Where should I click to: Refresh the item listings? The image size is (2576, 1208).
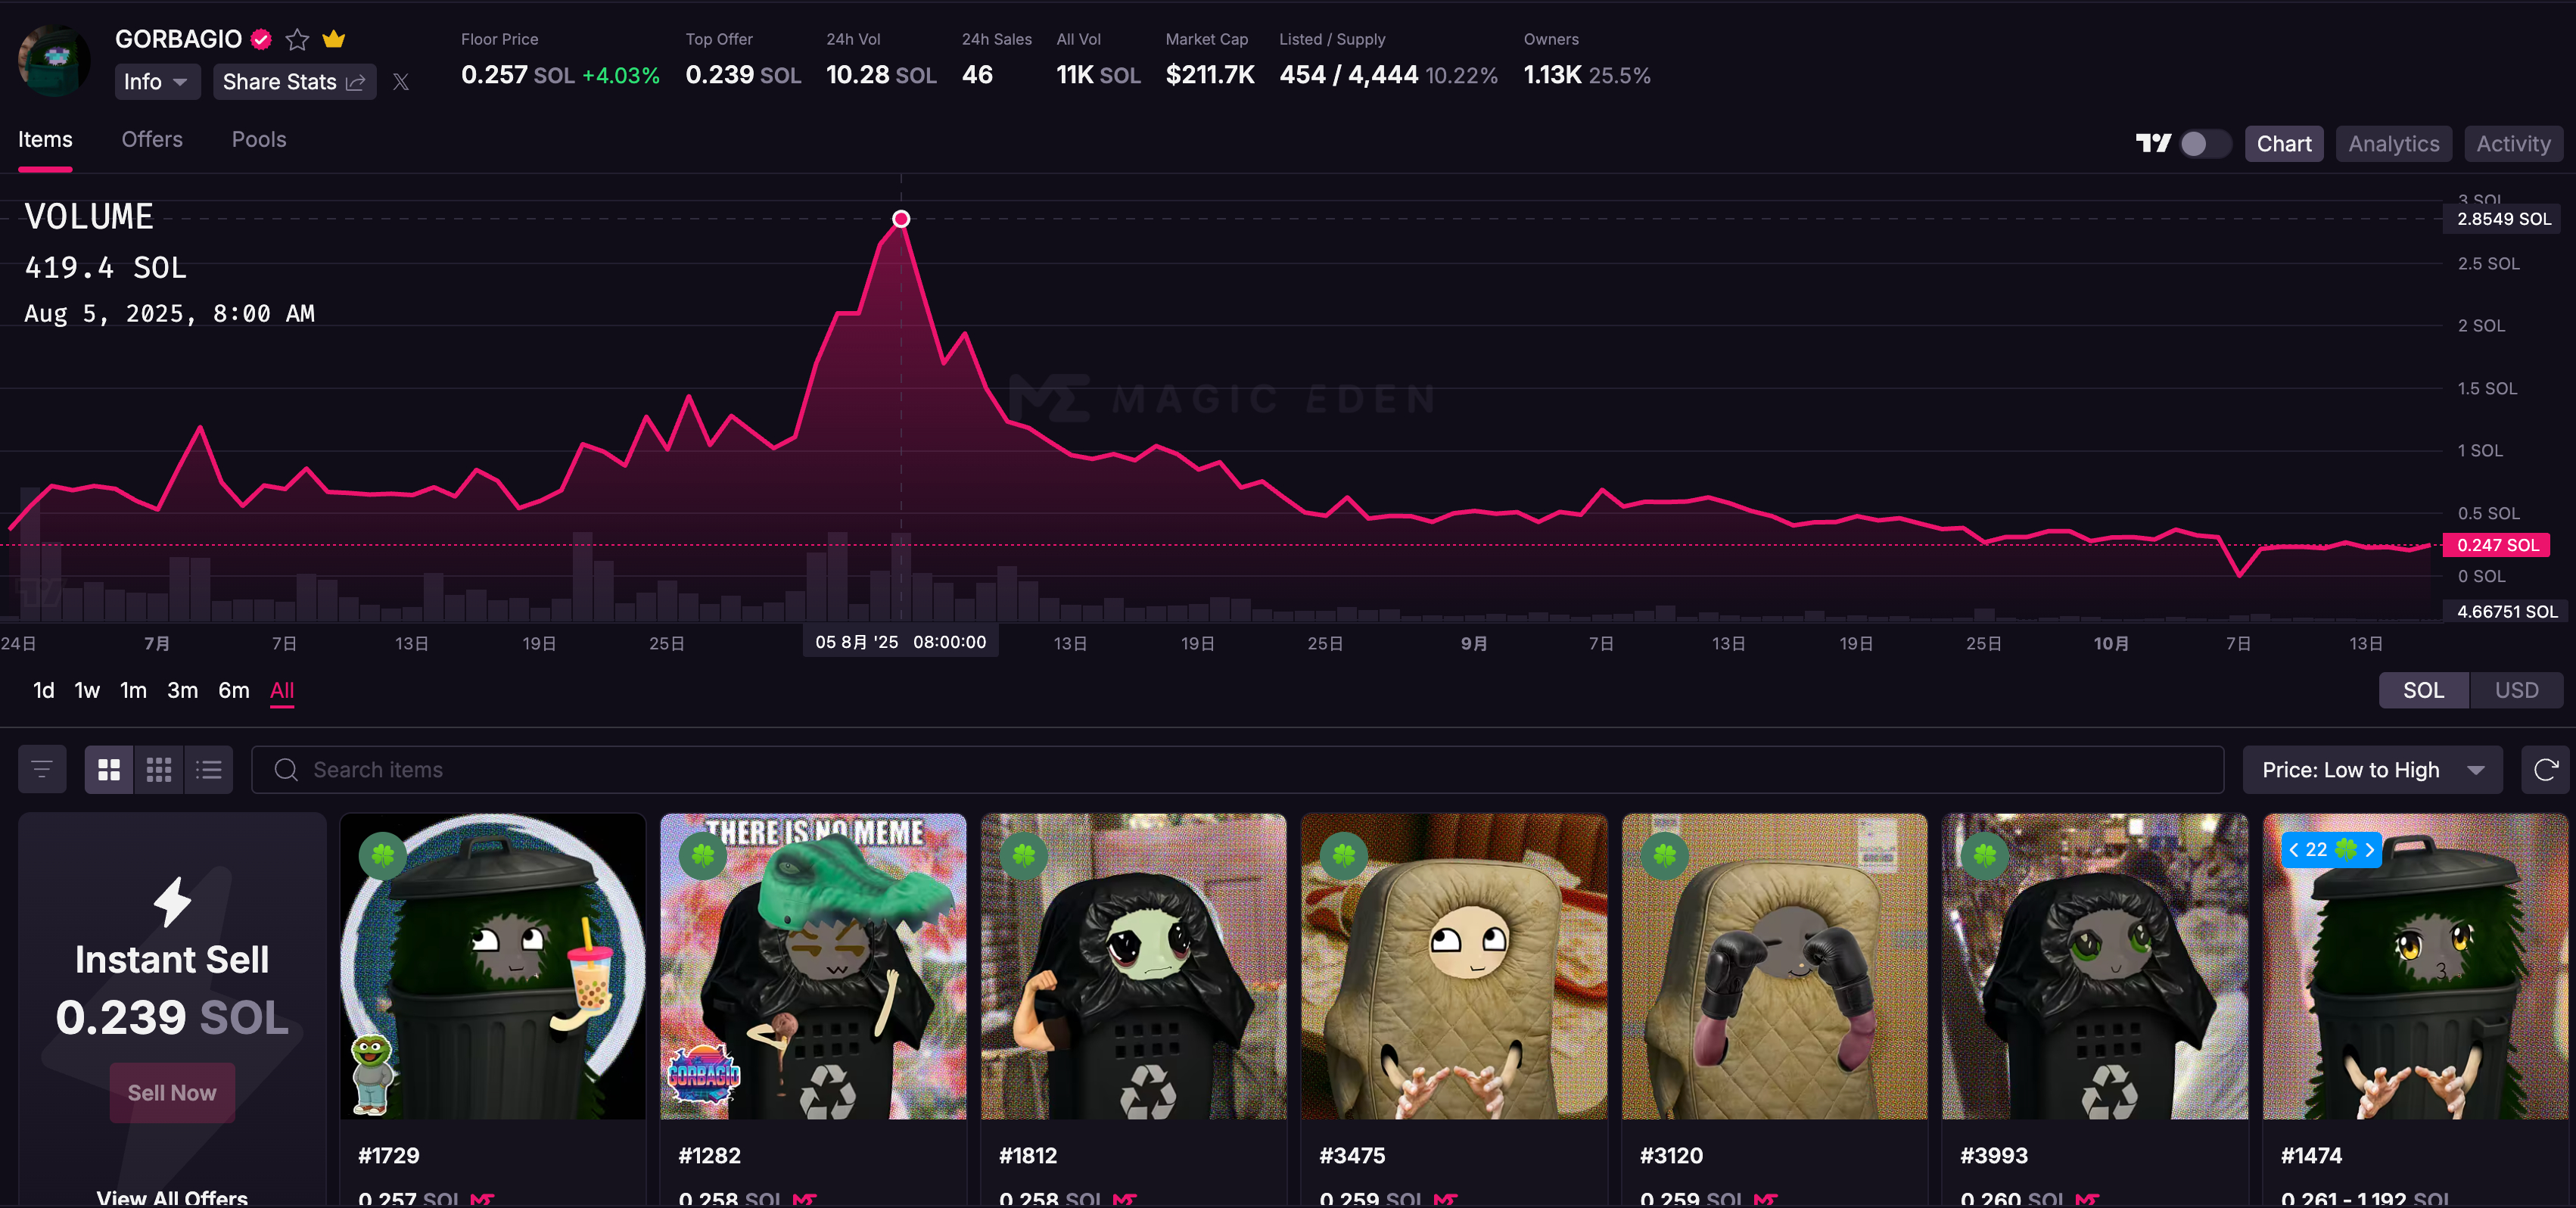tap(2545, 769)
